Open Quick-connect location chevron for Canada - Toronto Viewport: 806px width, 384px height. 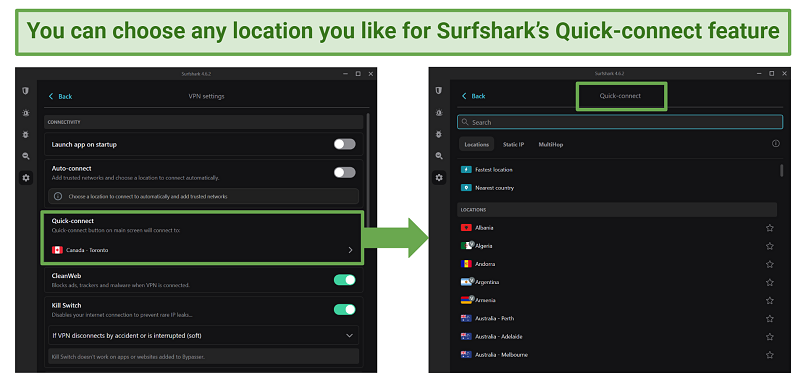(351, 250)
